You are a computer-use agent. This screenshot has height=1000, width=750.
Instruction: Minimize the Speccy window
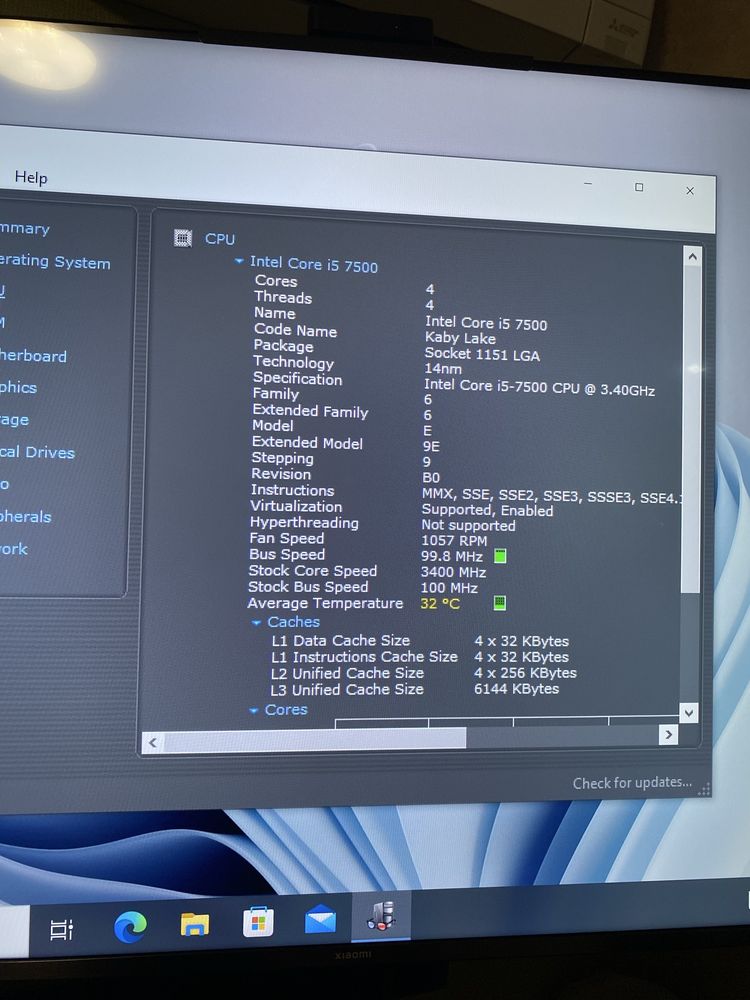point(588,184)
